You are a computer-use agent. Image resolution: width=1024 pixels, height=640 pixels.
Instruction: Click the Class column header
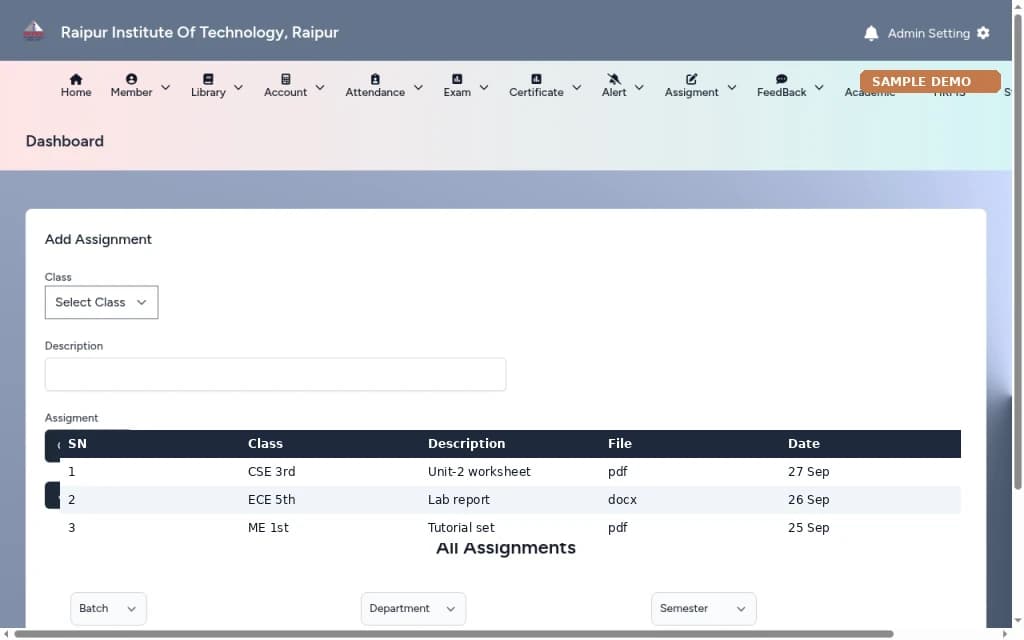click(265, 443)
